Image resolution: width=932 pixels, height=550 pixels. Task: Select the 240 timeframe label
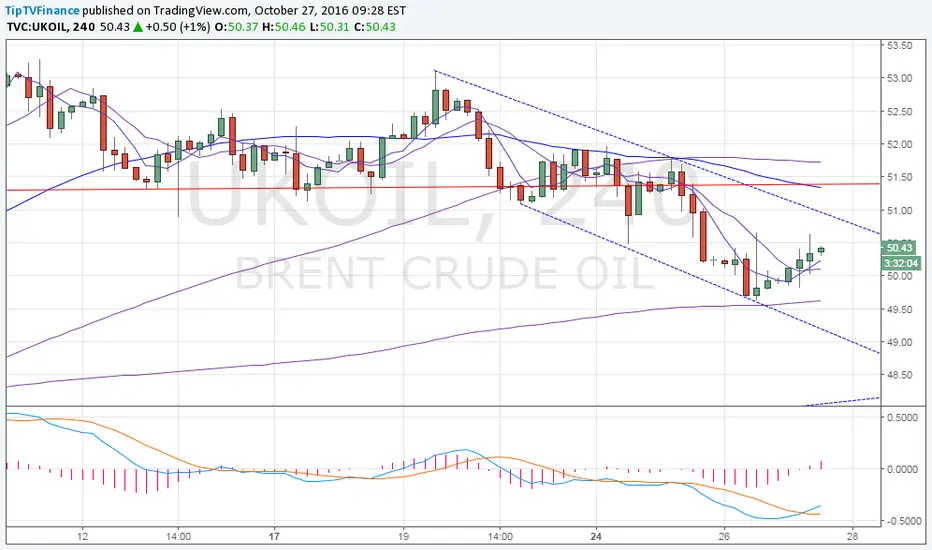coord(84,27)
